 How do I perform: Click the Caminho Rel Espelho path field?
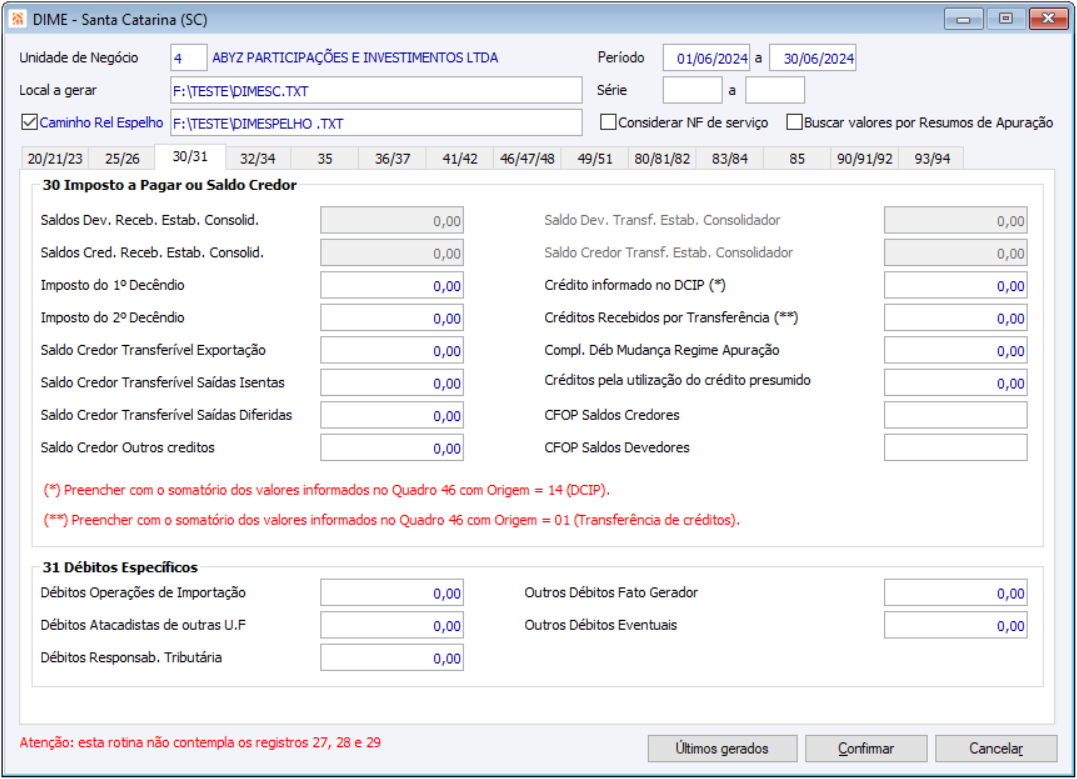(x=376, y=123)
